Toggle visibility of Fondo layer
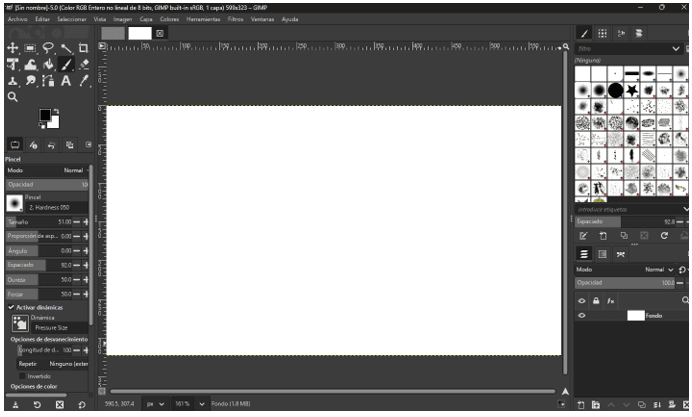The height and width of the screenshot is (417, 692). pyautogui.click(x=582, y=316)
